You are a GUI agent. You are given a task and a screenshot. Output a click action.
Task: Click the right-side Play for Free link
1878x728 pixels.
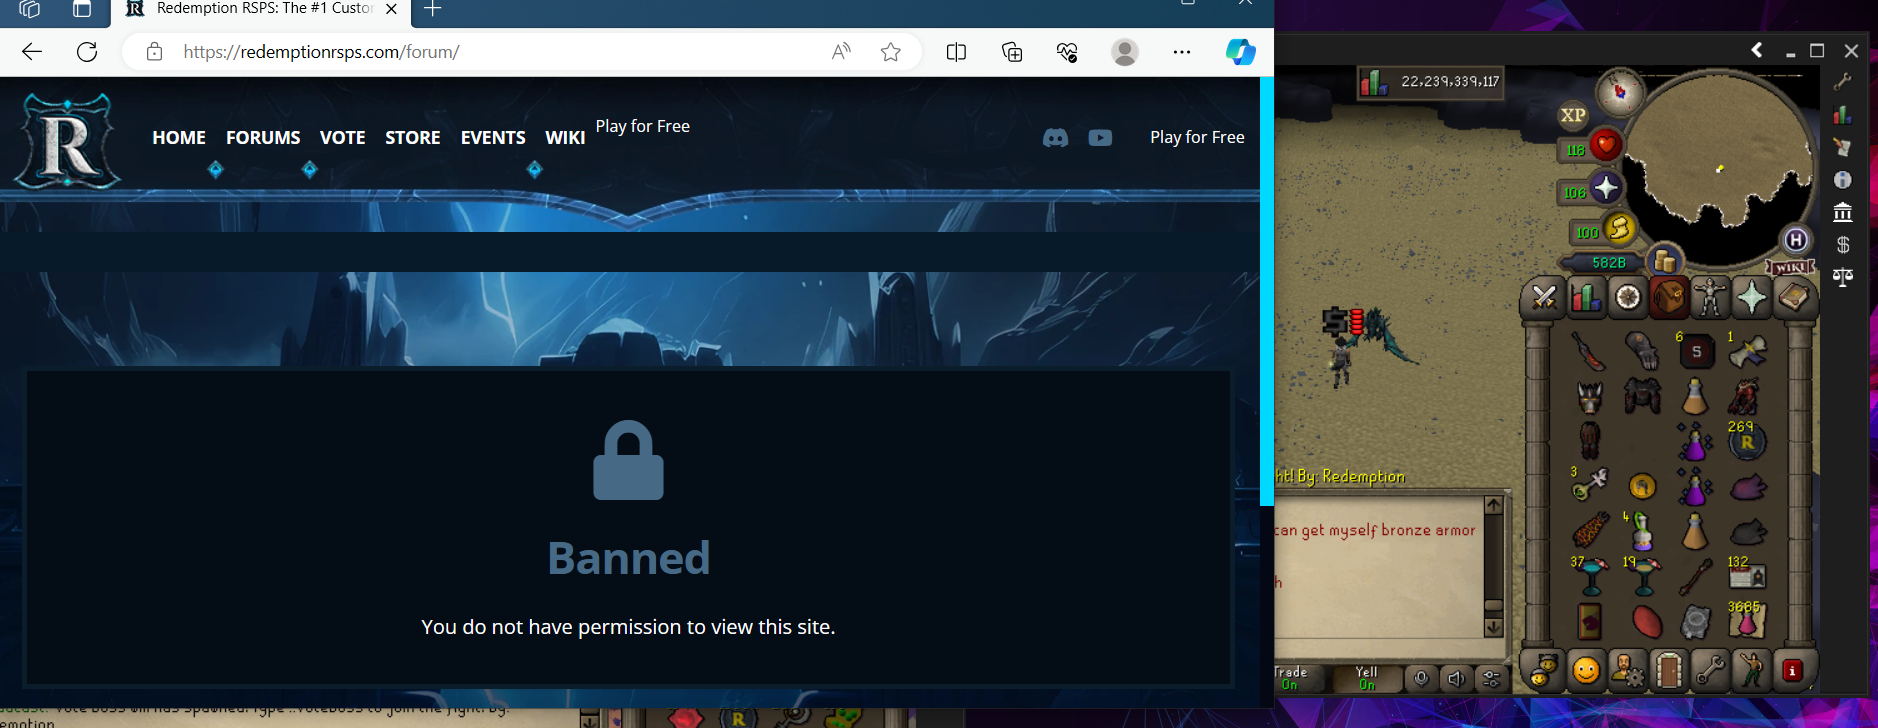1197,137
